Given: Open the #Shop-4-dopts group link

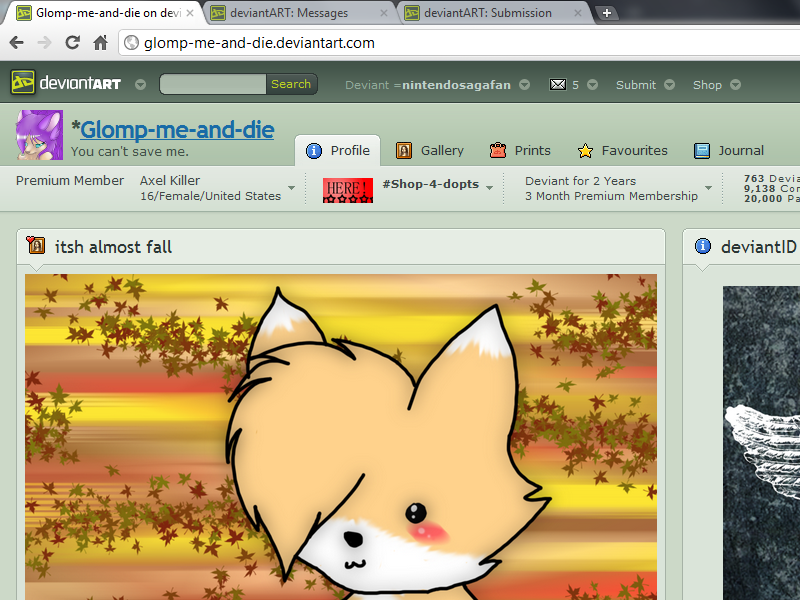Looking at the screenshot, I should [x=431, y=184].
